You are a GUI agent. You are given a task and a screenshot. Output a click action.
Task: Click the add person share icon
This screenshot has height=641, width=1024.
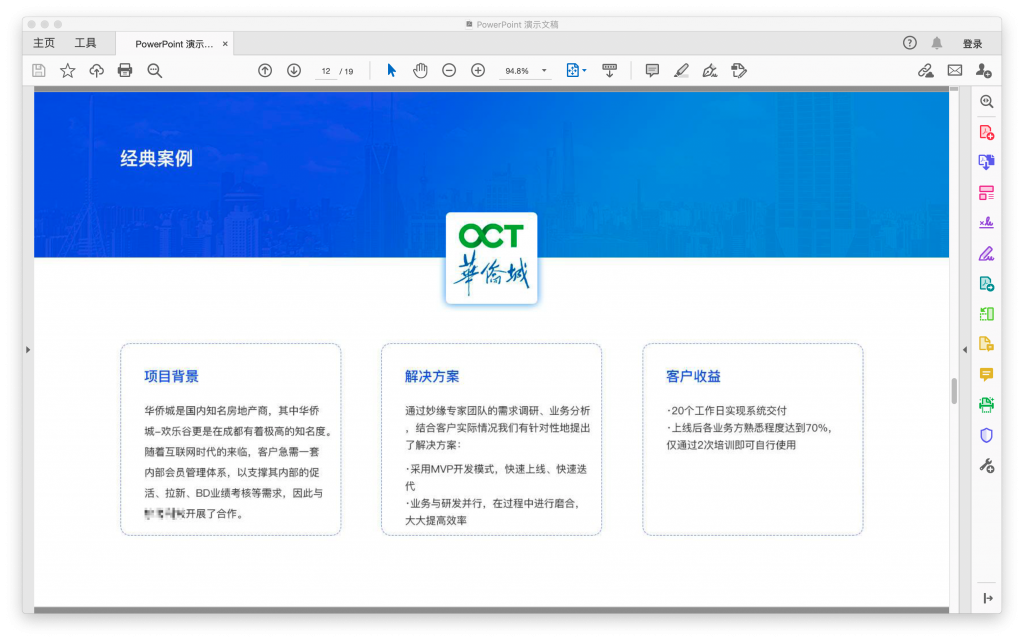coord(984,70)
